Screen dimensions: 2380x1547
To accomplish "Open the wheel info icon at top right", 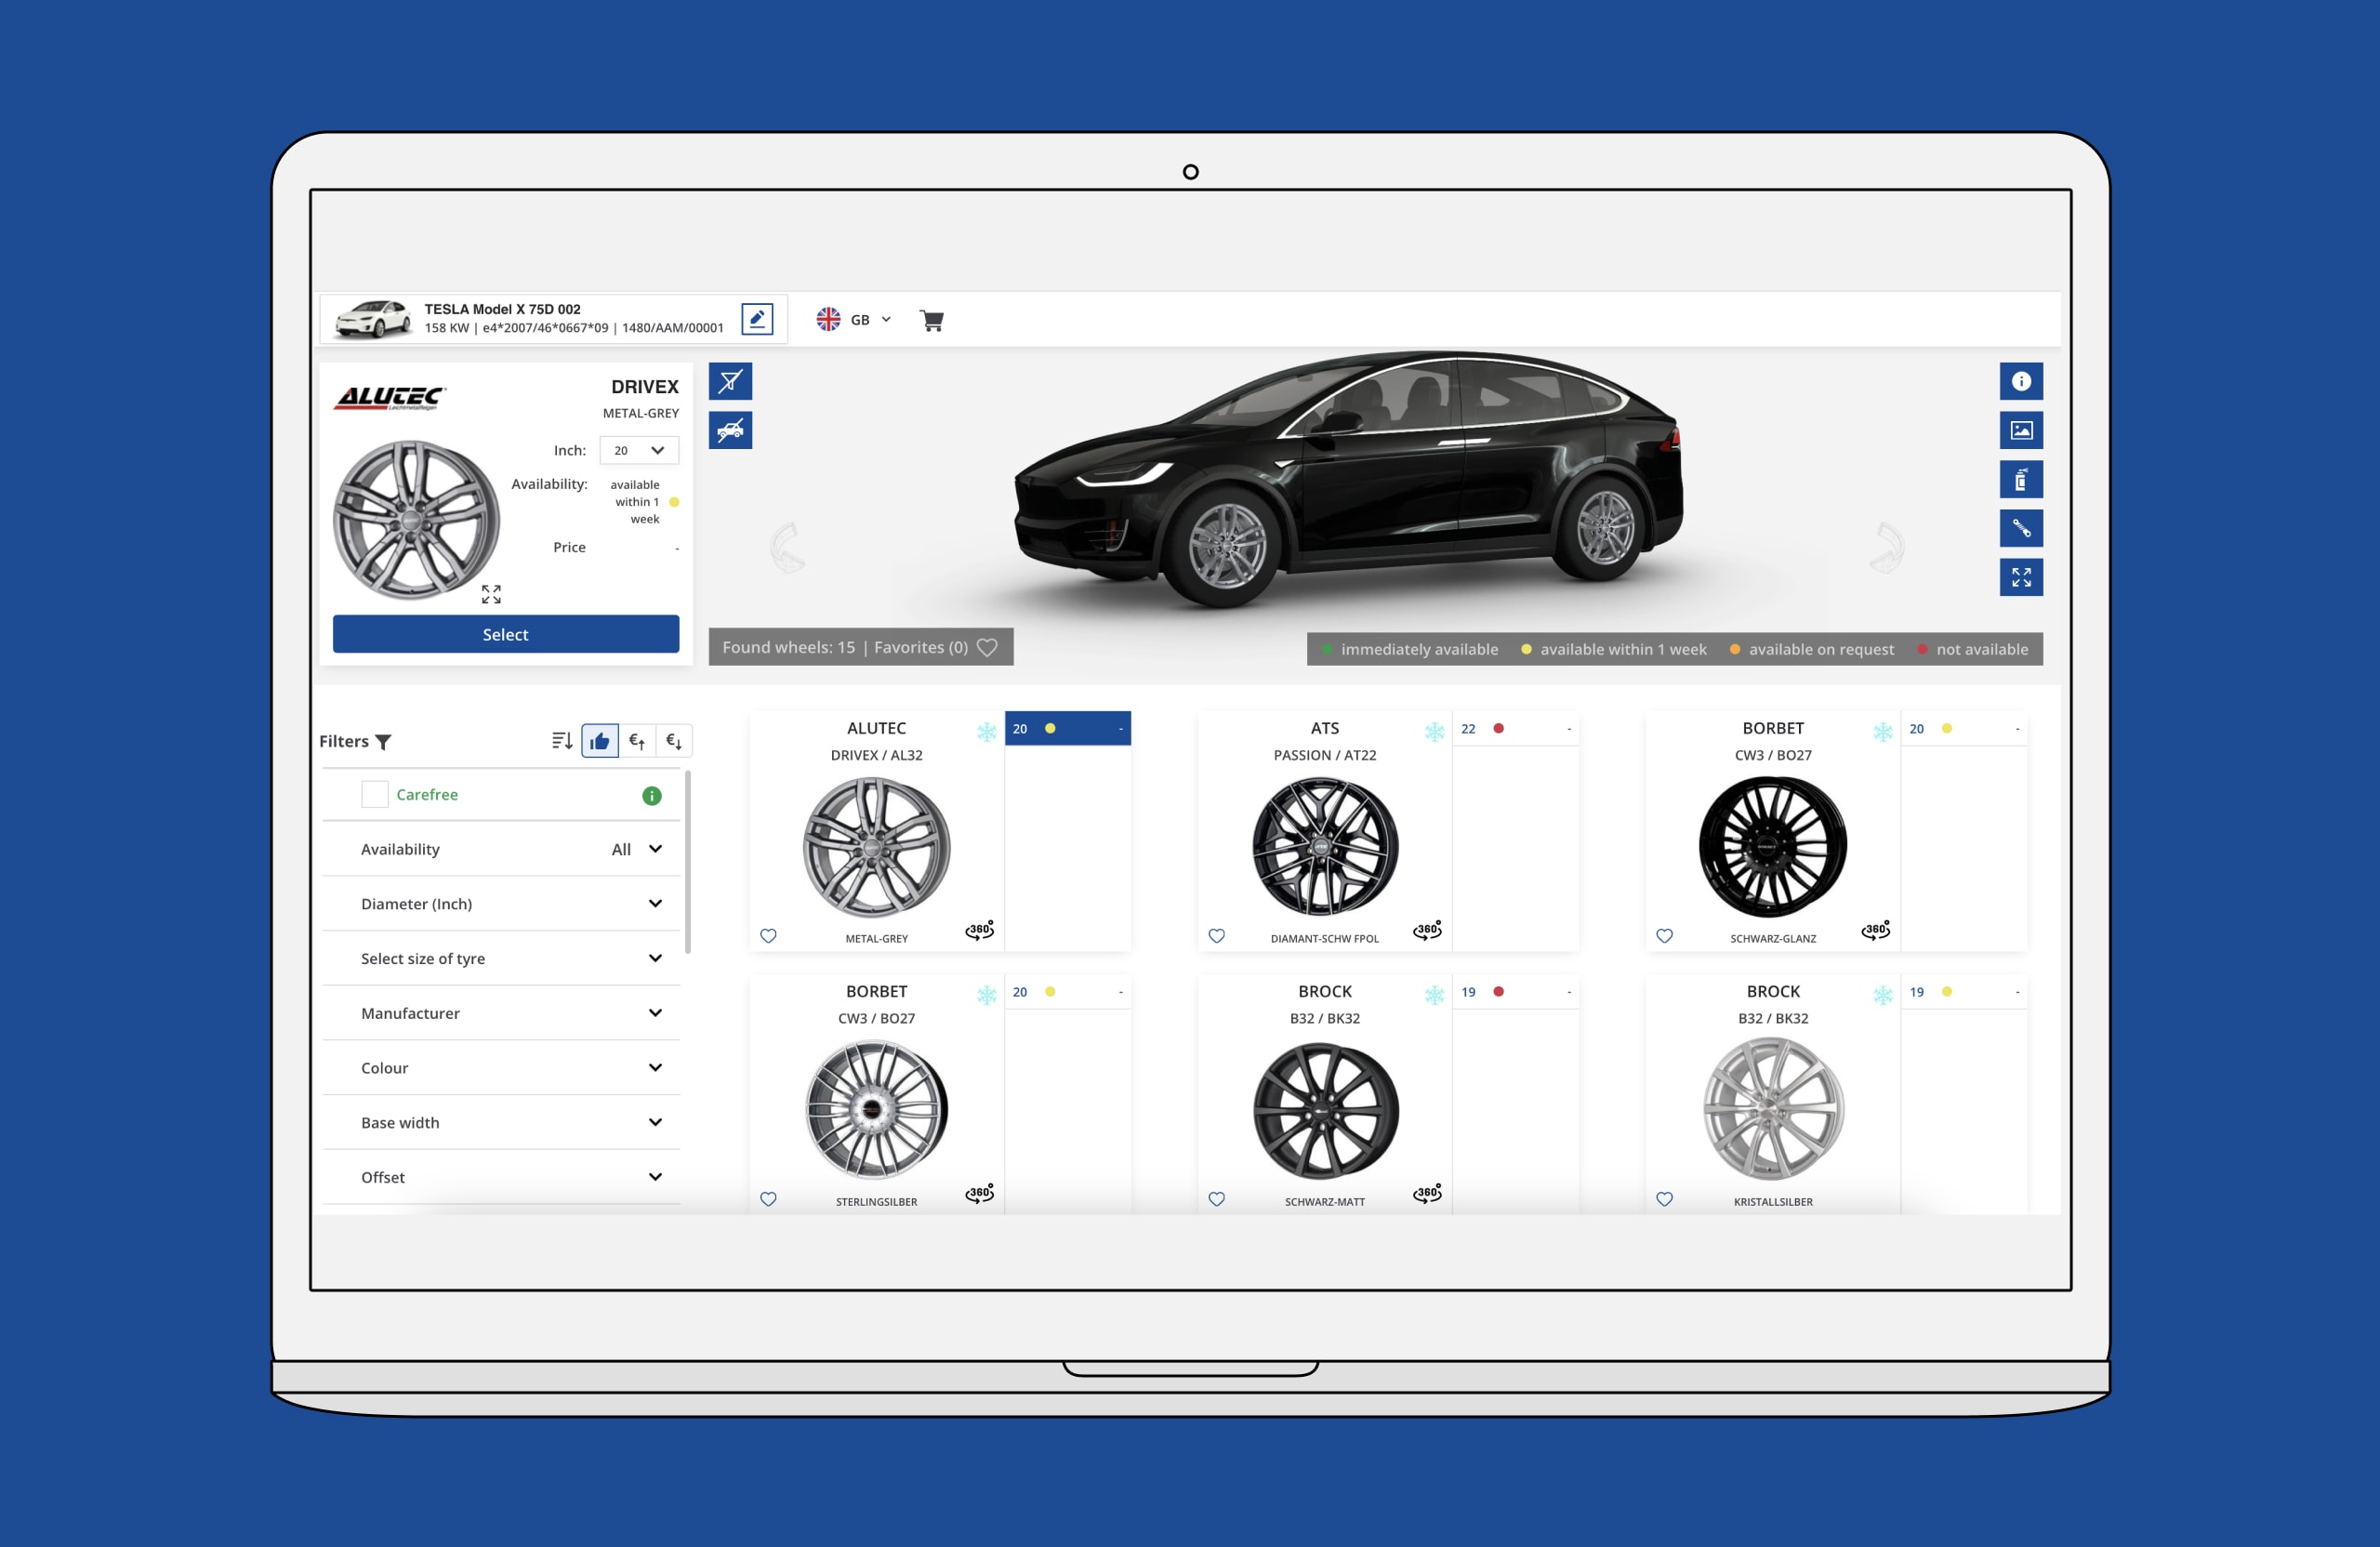I will pyautogui.click(x=2021, y=381).
